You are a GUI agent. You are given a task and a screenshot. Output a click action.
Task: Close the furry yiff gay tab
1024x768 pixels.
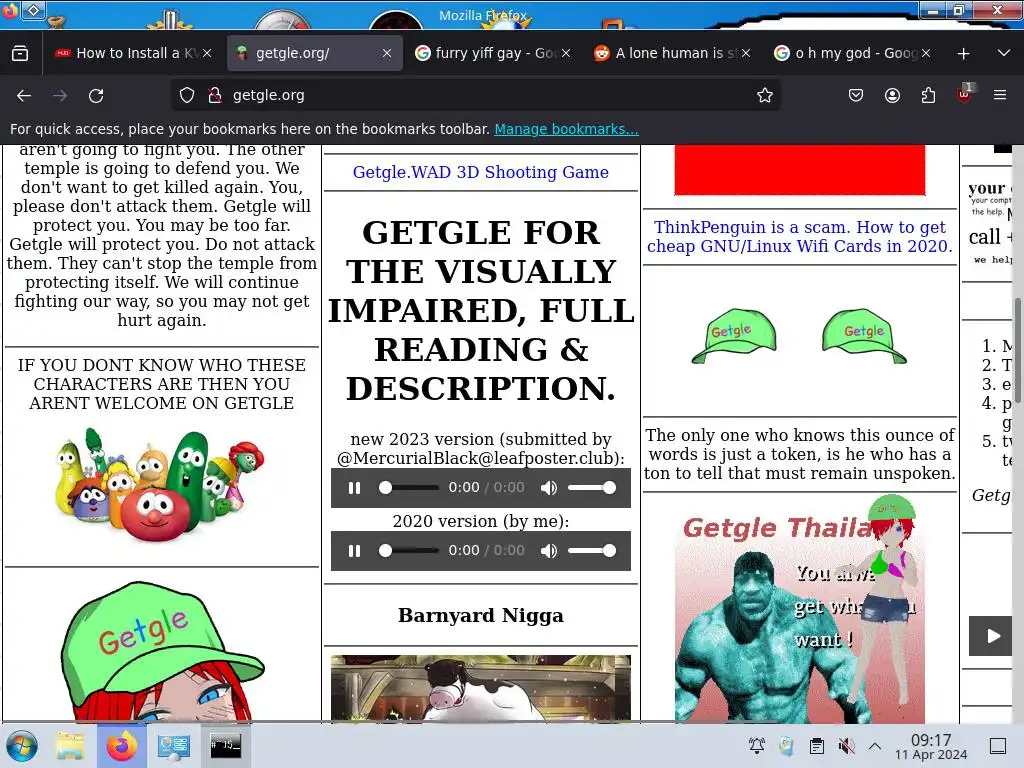(x=566, y=53)
